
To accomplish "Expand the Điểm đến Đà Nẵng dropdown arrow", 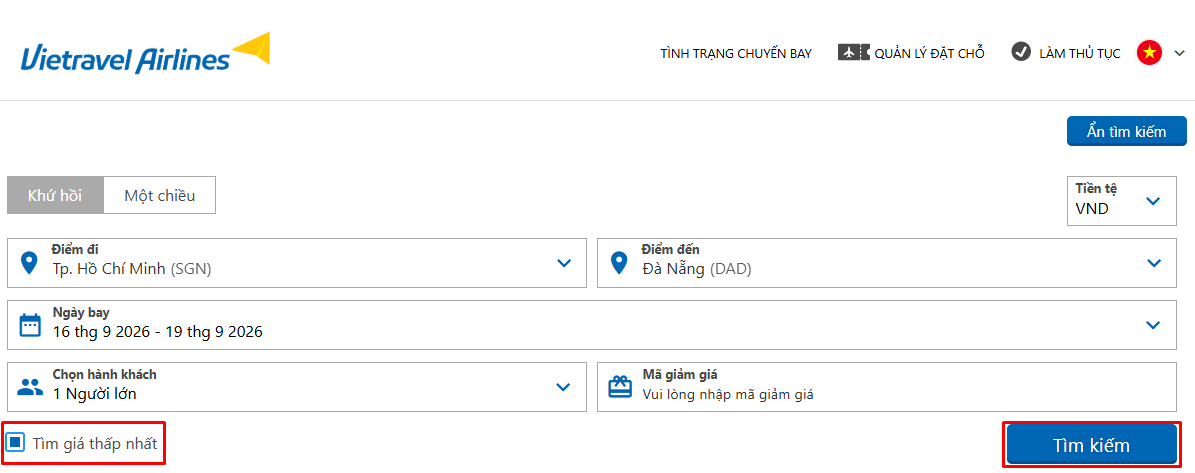I will [x=1153, y=263].
